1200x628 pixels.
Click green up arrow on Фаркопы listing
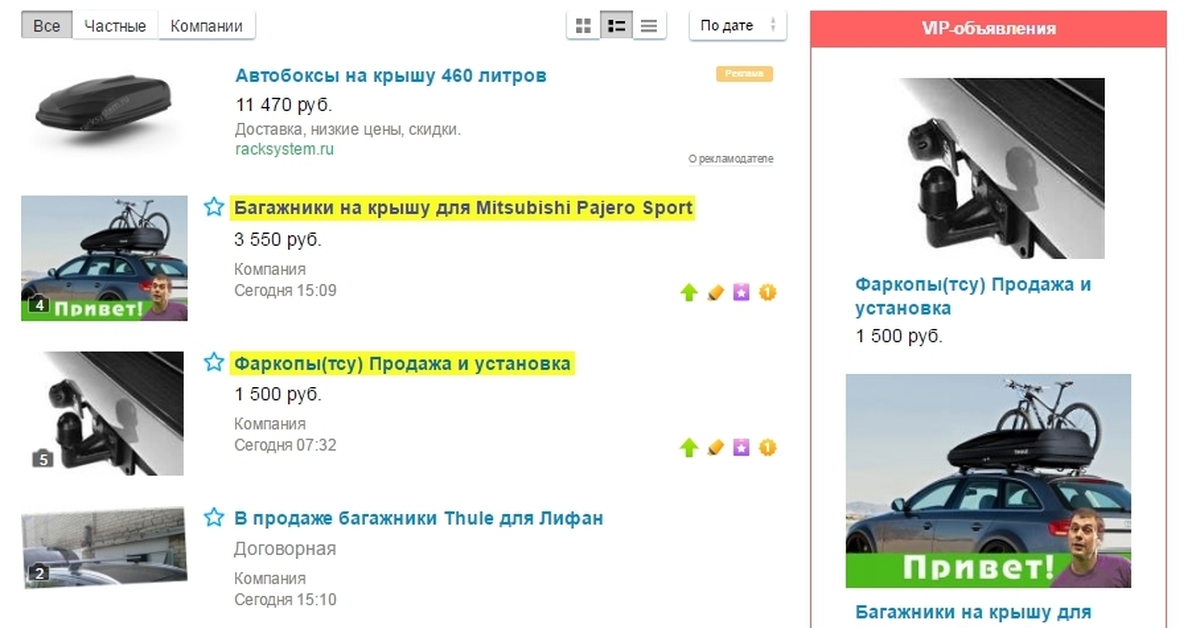click(688, 448)
